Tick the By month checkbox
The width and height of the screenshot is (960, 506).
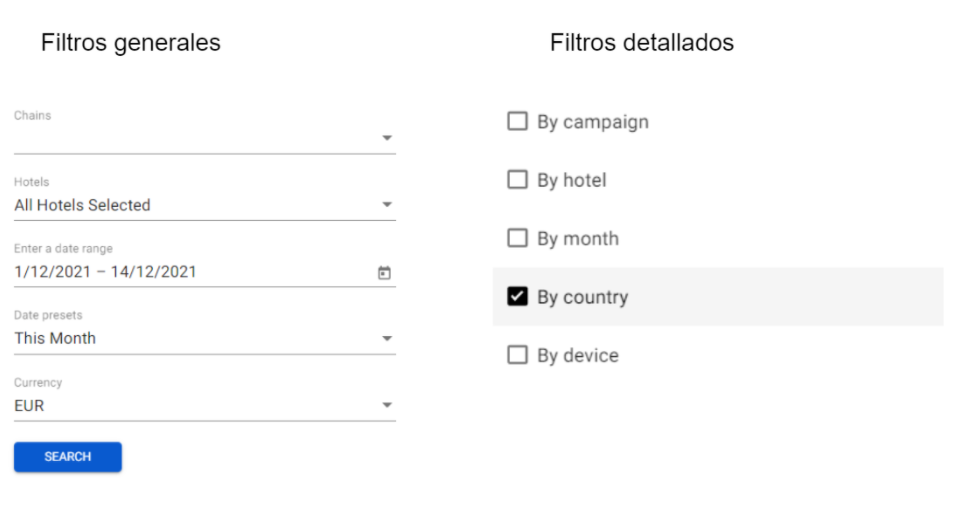[517, 239]
